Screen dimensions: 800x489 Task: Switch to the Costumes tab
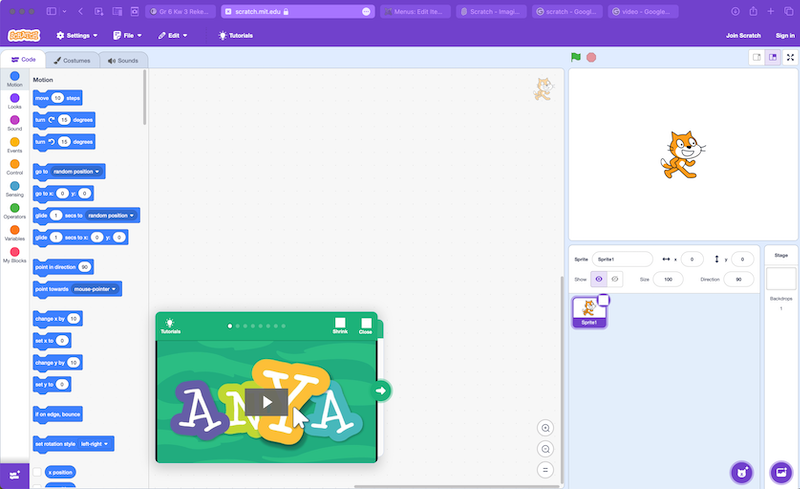(72, 60)
